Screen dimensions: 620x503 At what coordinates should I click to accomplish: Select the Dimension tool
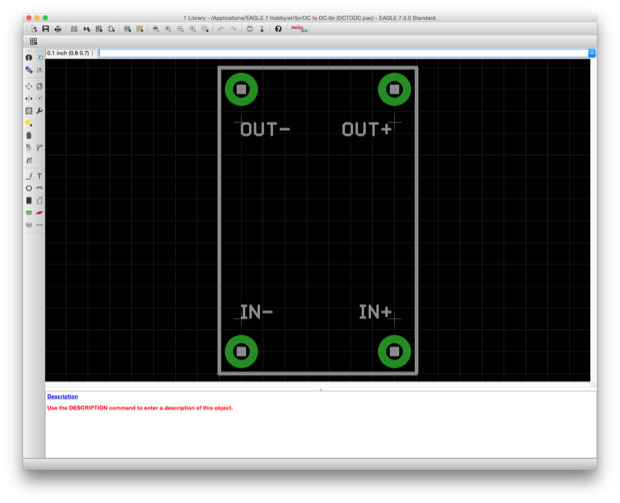click(x=40, y=225)
